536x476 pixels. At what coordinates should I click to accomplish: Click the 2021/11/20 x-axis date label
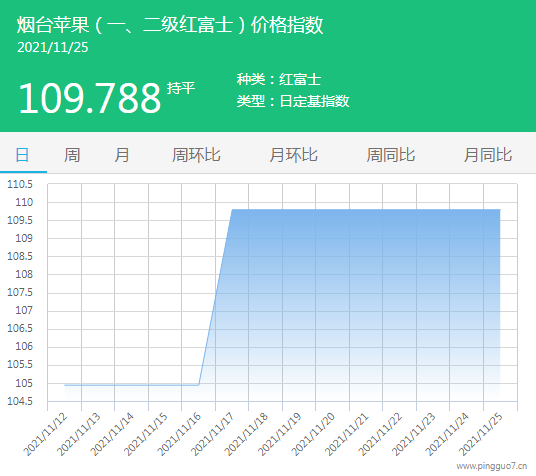313,434
